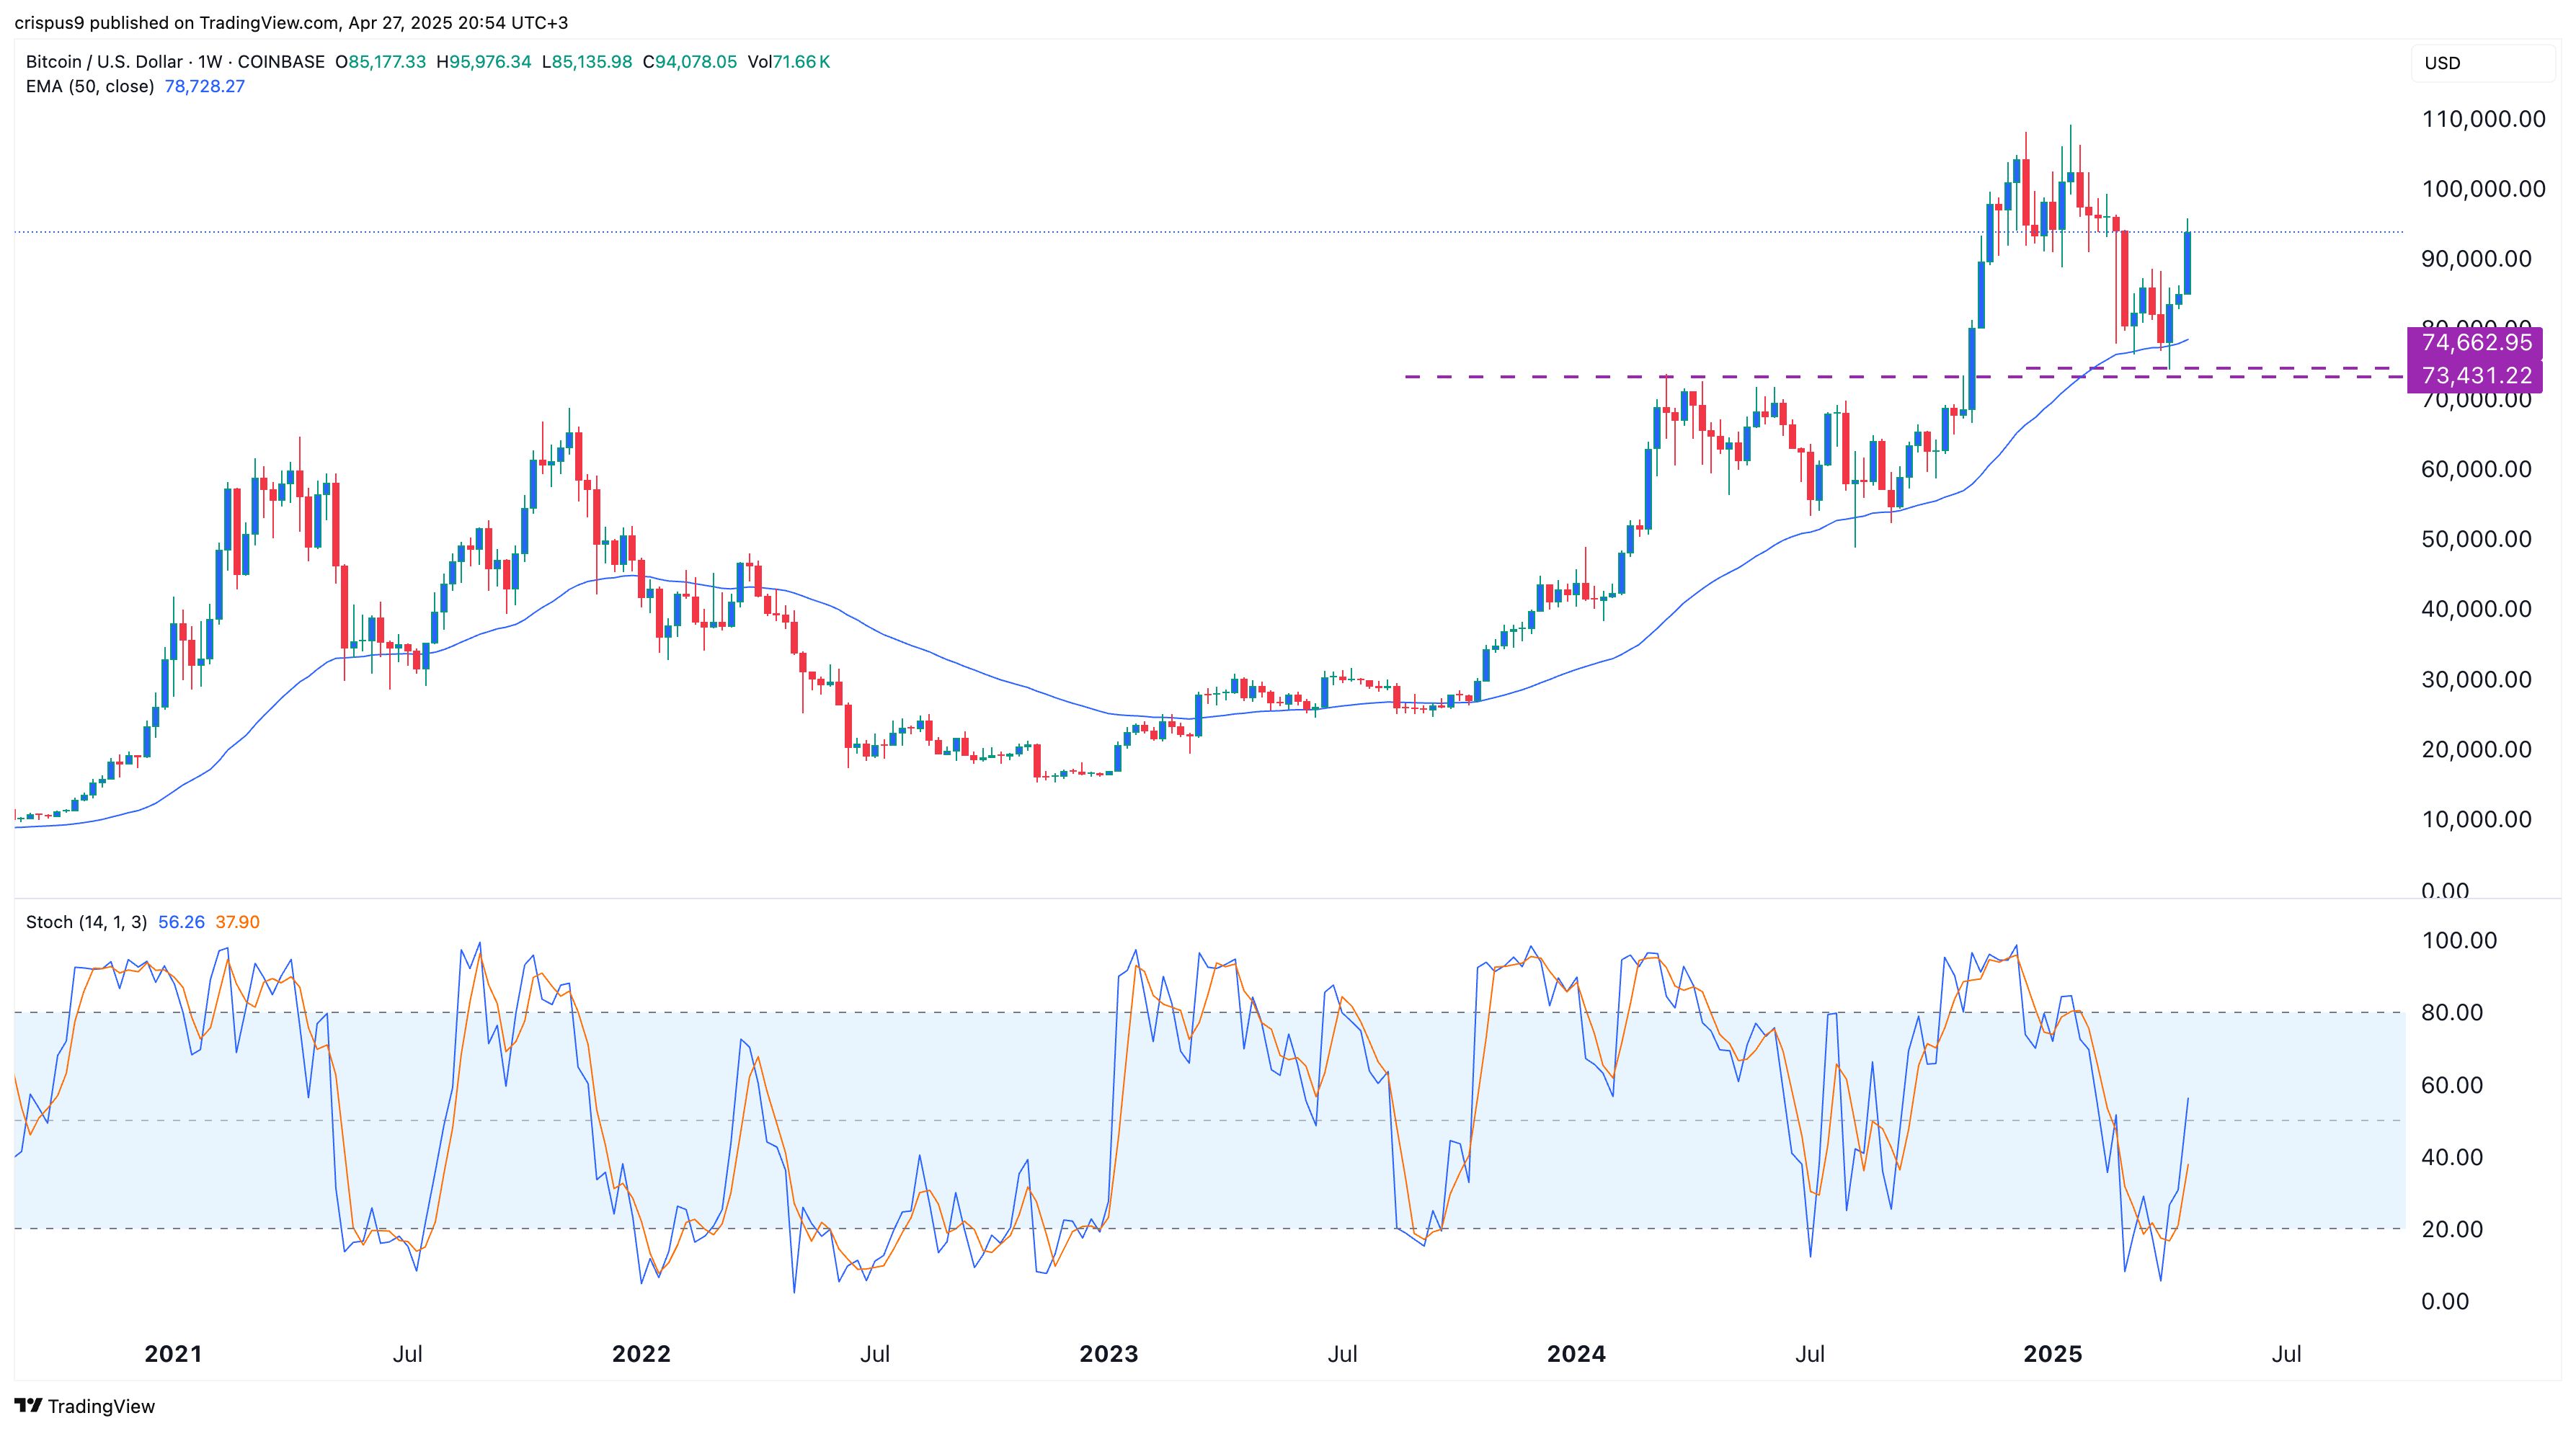Open the USD currency selector
The height and width of the screenshot is (1431, 2576).
point(2442,63)
